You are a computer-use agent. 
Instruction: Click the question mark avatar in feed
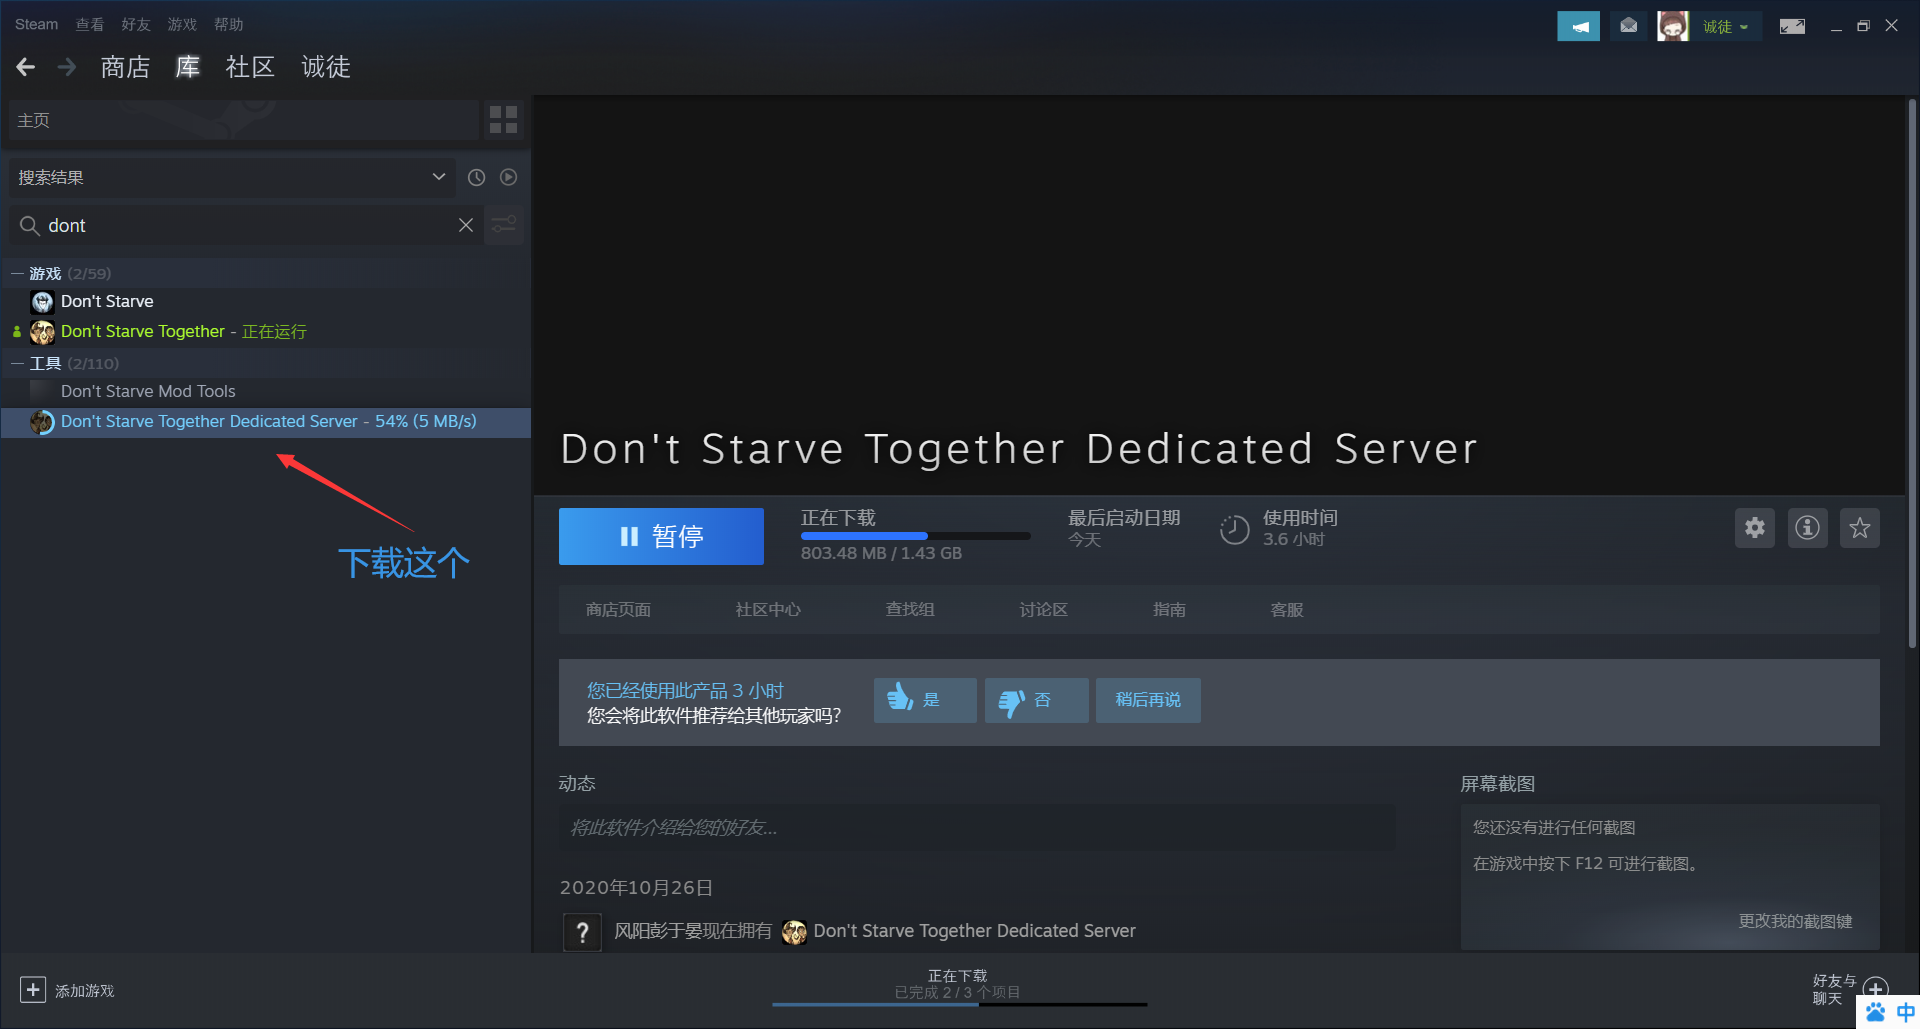(x=582, y=932)
